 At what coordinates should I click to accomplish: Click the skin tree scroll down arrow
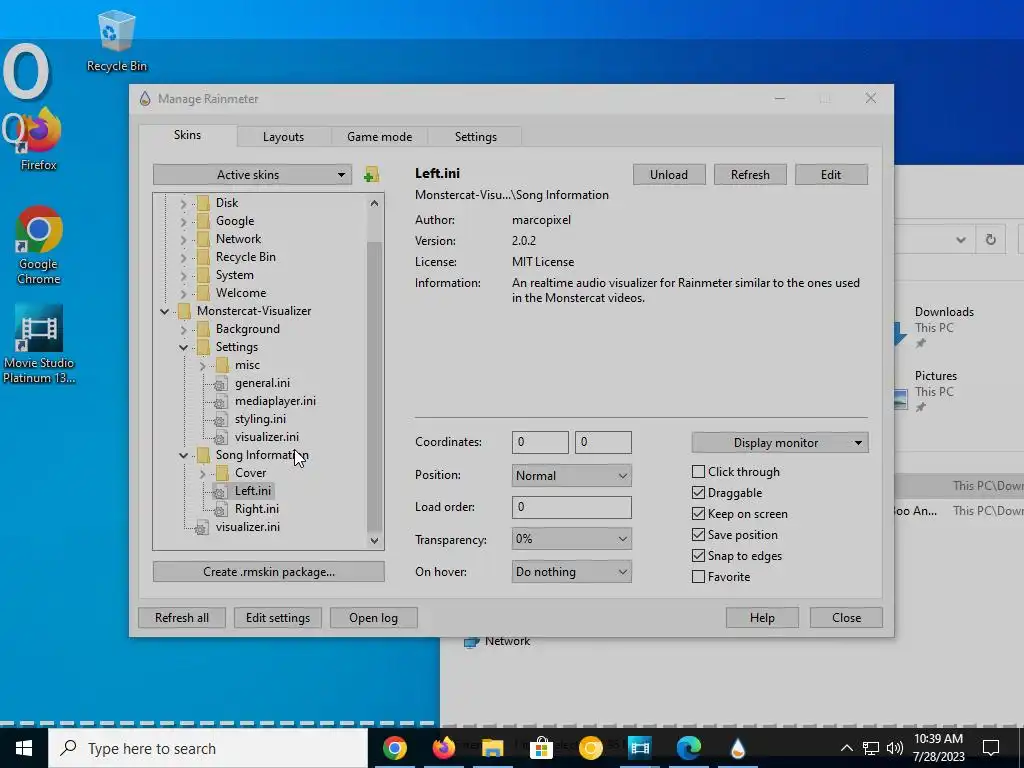pyautogui.click(x=374, y=540)
